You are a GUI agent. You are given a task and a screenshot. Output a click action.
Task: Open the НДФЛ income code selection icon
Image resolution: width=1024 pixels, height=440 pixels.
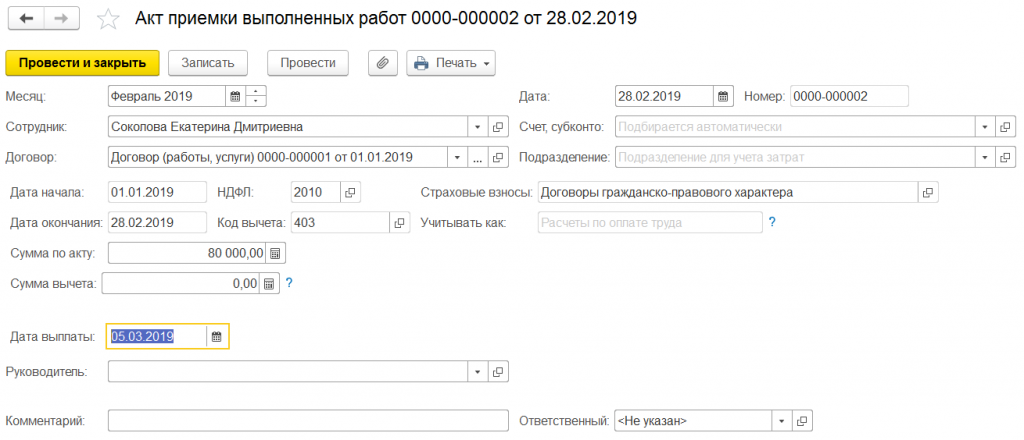[350, 192]
